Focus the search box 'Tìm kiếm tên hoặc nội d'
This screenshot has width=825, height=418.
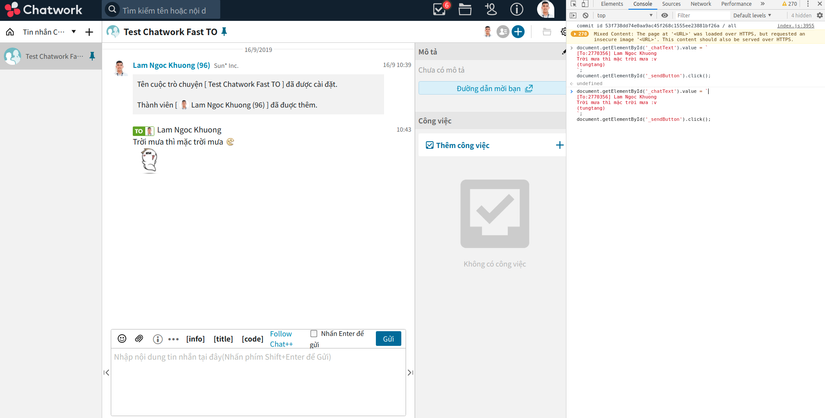[161, 10]
